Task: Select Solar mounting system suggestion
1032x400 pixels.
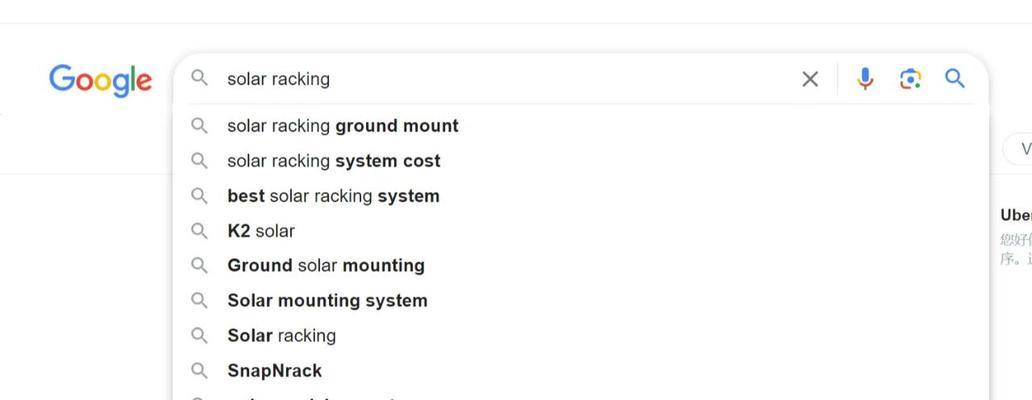Action: 581,300
